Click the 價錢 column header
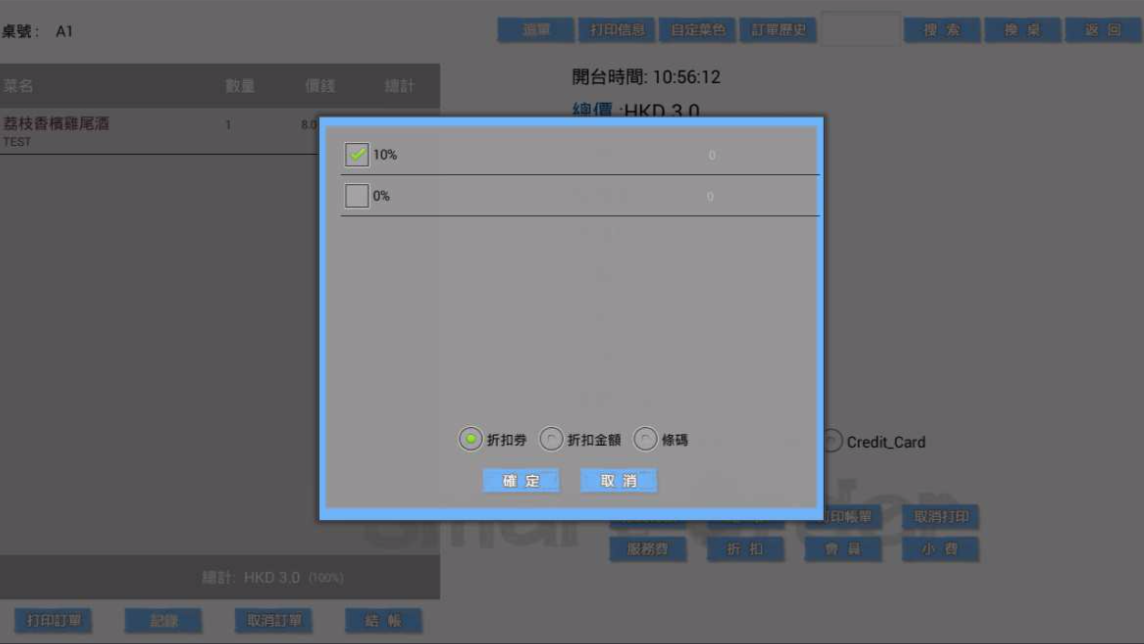Image resolution: width=1144 pixels, height=644 pixels. click(320, 86)
